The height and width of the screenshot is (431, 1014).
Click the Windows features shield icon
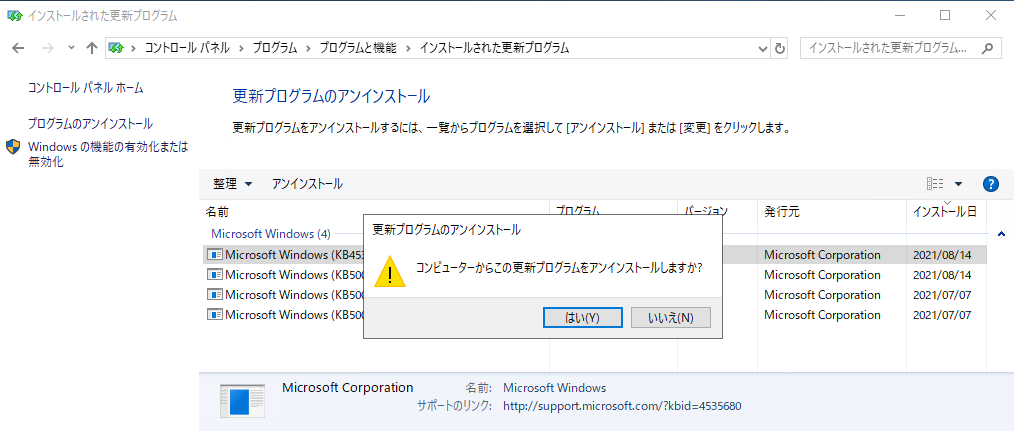click(13, 147)
